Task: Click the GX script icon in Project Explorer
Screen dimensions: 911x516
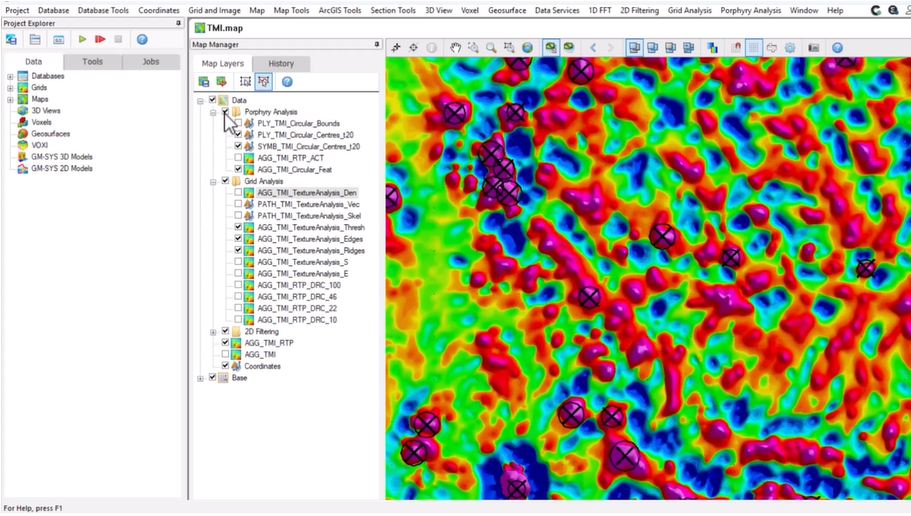Action: tap(59, 40)
